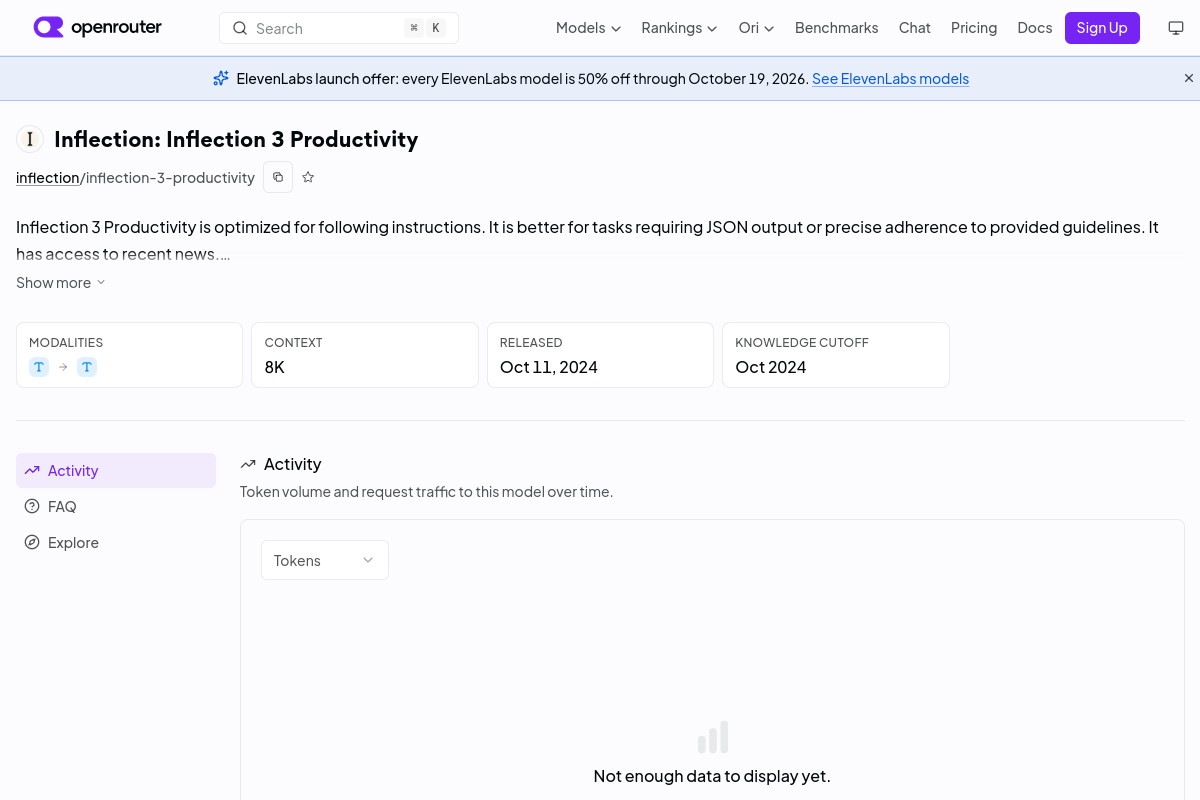Click the Sign Up button
The height and width of the screenshot is (800, 1200).
[x=1102, y=28]
